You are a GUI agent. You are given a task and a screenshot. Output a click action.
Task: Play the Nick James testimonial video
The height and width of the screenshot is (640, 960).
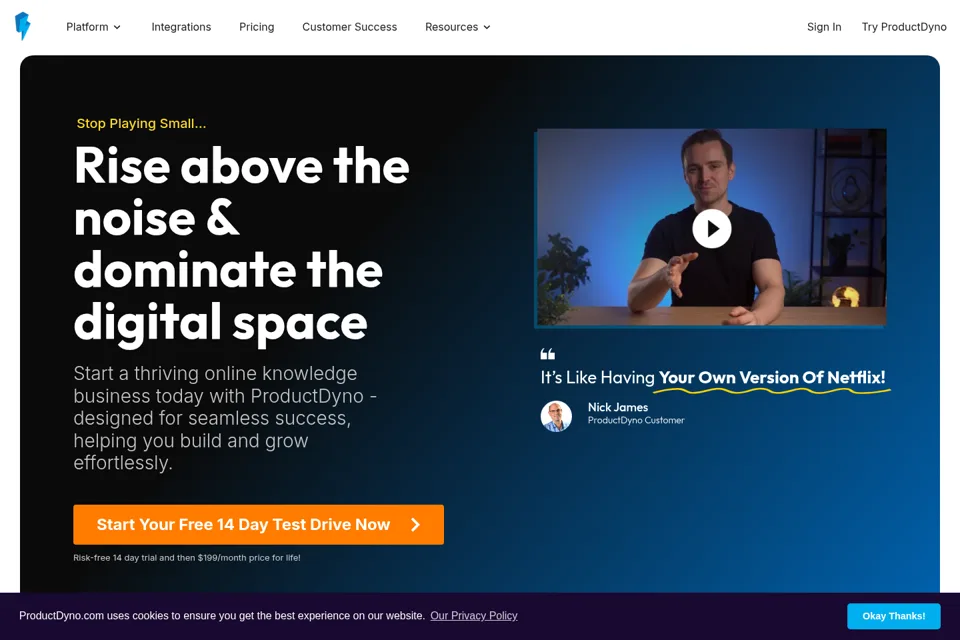coord(711,228)
